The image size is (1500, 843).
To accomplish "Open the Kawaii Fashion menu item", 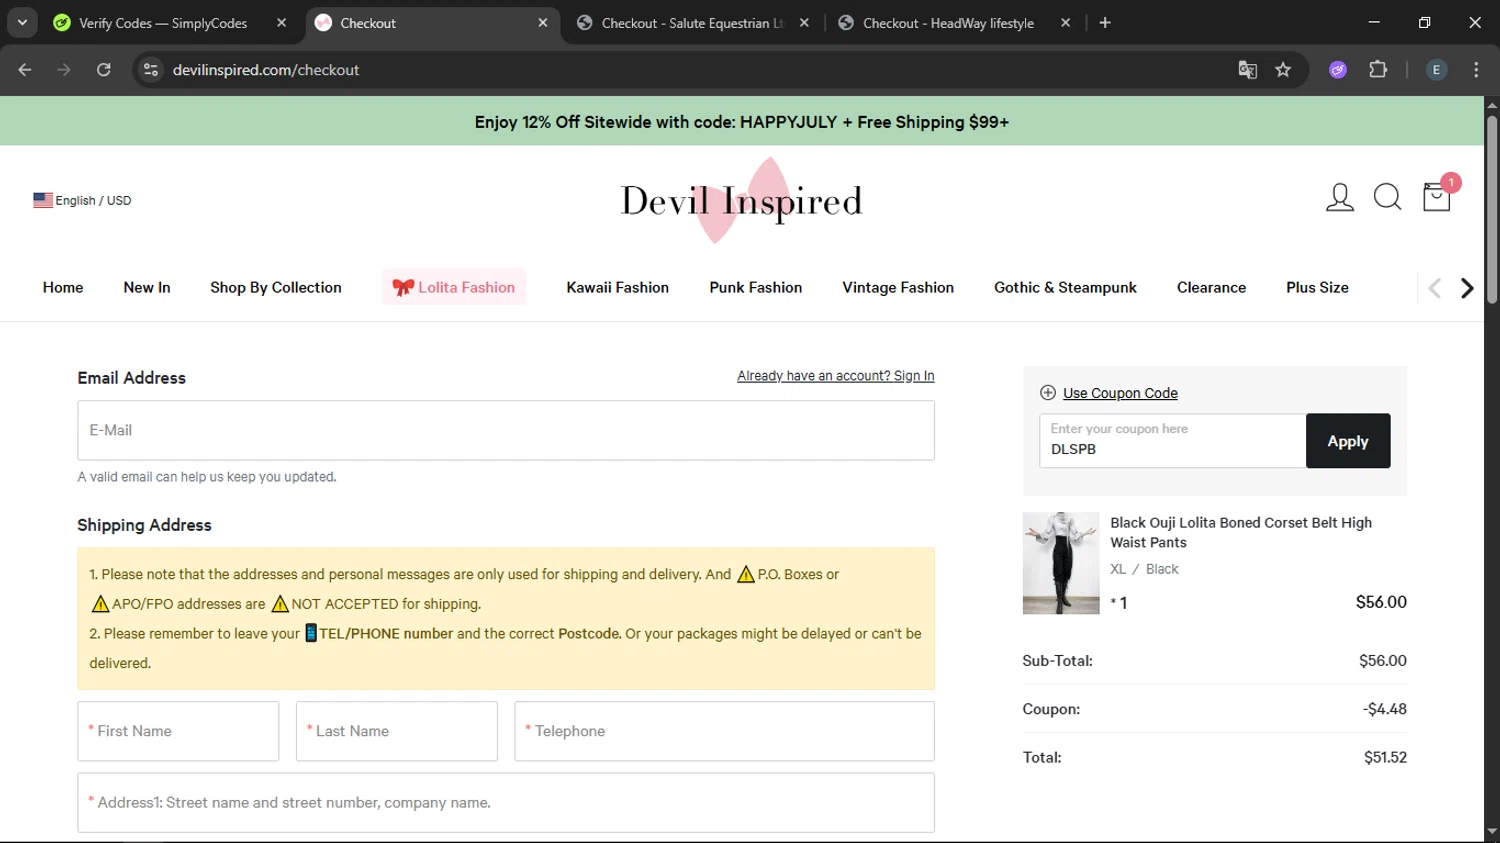I will [617, 288].
